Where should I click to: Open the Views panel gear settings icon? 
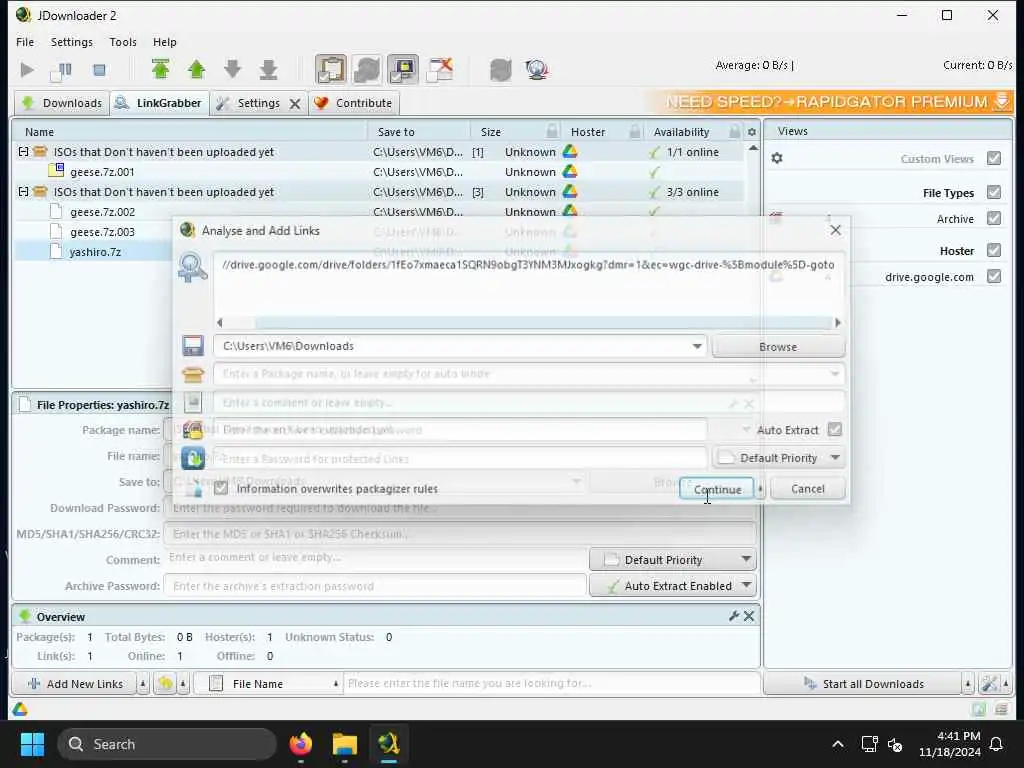(776, 158)
